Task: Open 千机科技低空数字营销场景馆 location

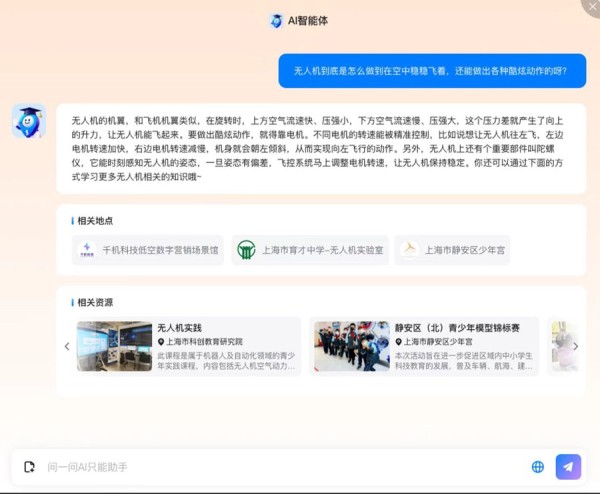Action: tap(159, 250)
